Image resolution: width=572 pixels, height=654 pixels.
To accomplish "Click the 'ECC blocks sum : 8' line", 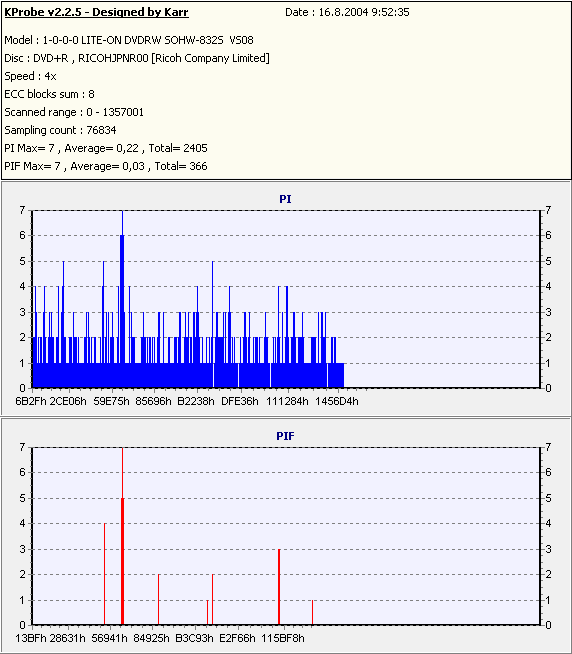I will pos(49,94).
